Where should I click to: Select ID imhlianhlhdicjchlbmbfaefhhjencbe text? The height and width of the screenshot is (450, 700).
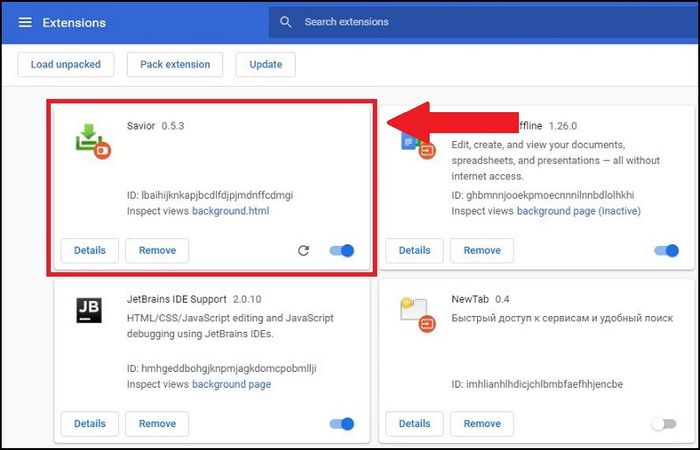tap(544, 384)
